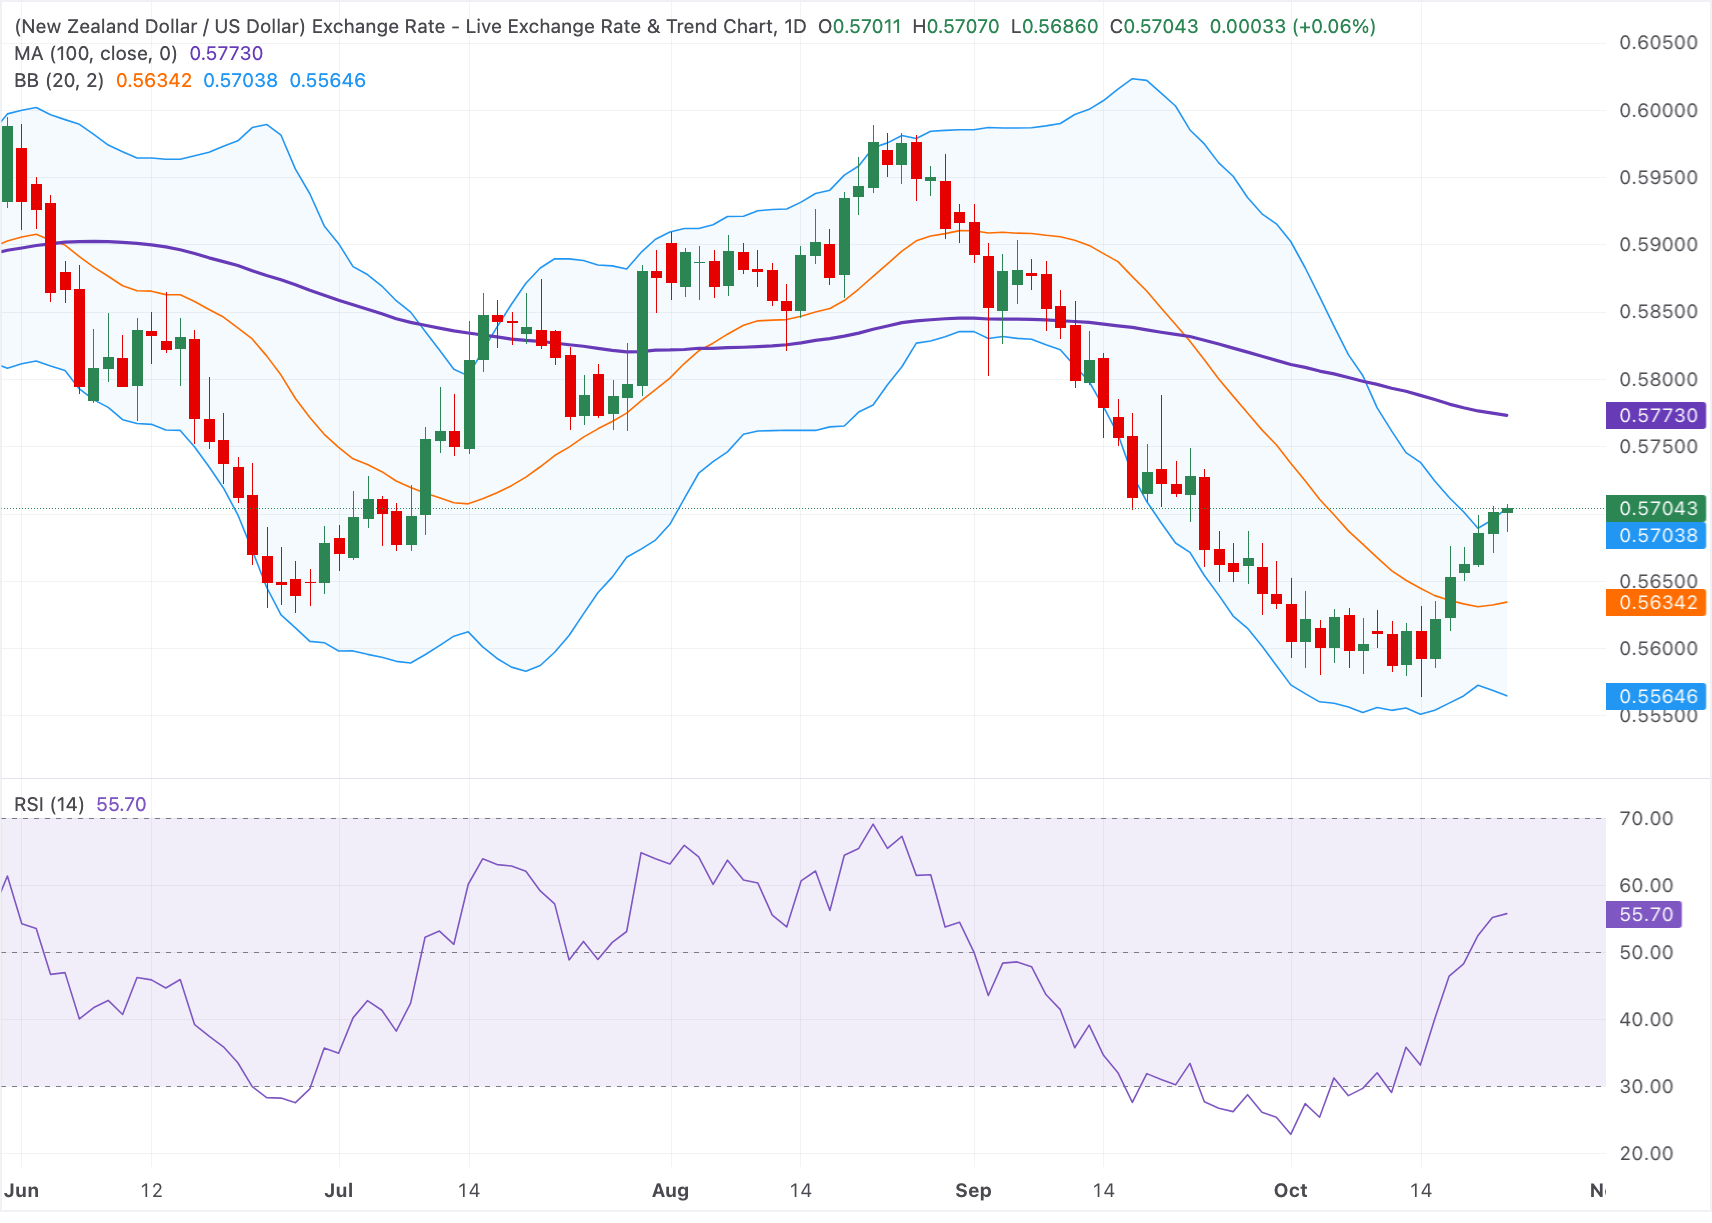Click the BB upper value 0.57038 in legend

(241, 80)
